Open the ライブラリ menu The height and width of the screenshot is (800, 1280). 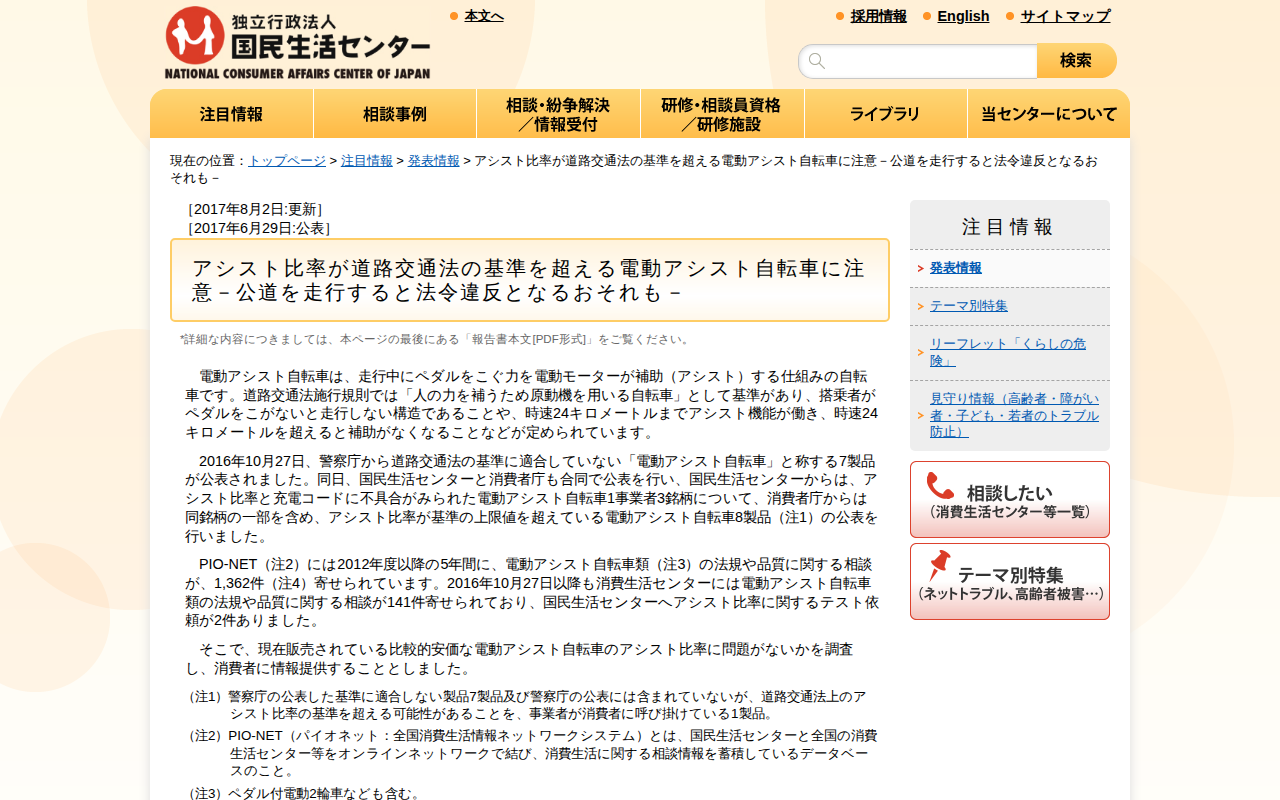click(885, 113)
